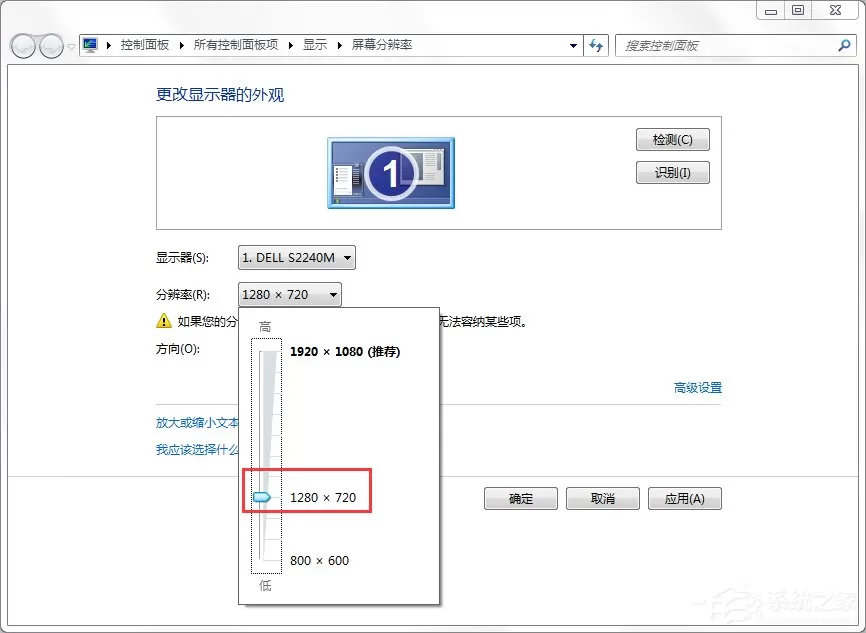The width and height of the screenshot is (866, 633).
Task: Click the 识别(I) button
Action: [673, 172]
